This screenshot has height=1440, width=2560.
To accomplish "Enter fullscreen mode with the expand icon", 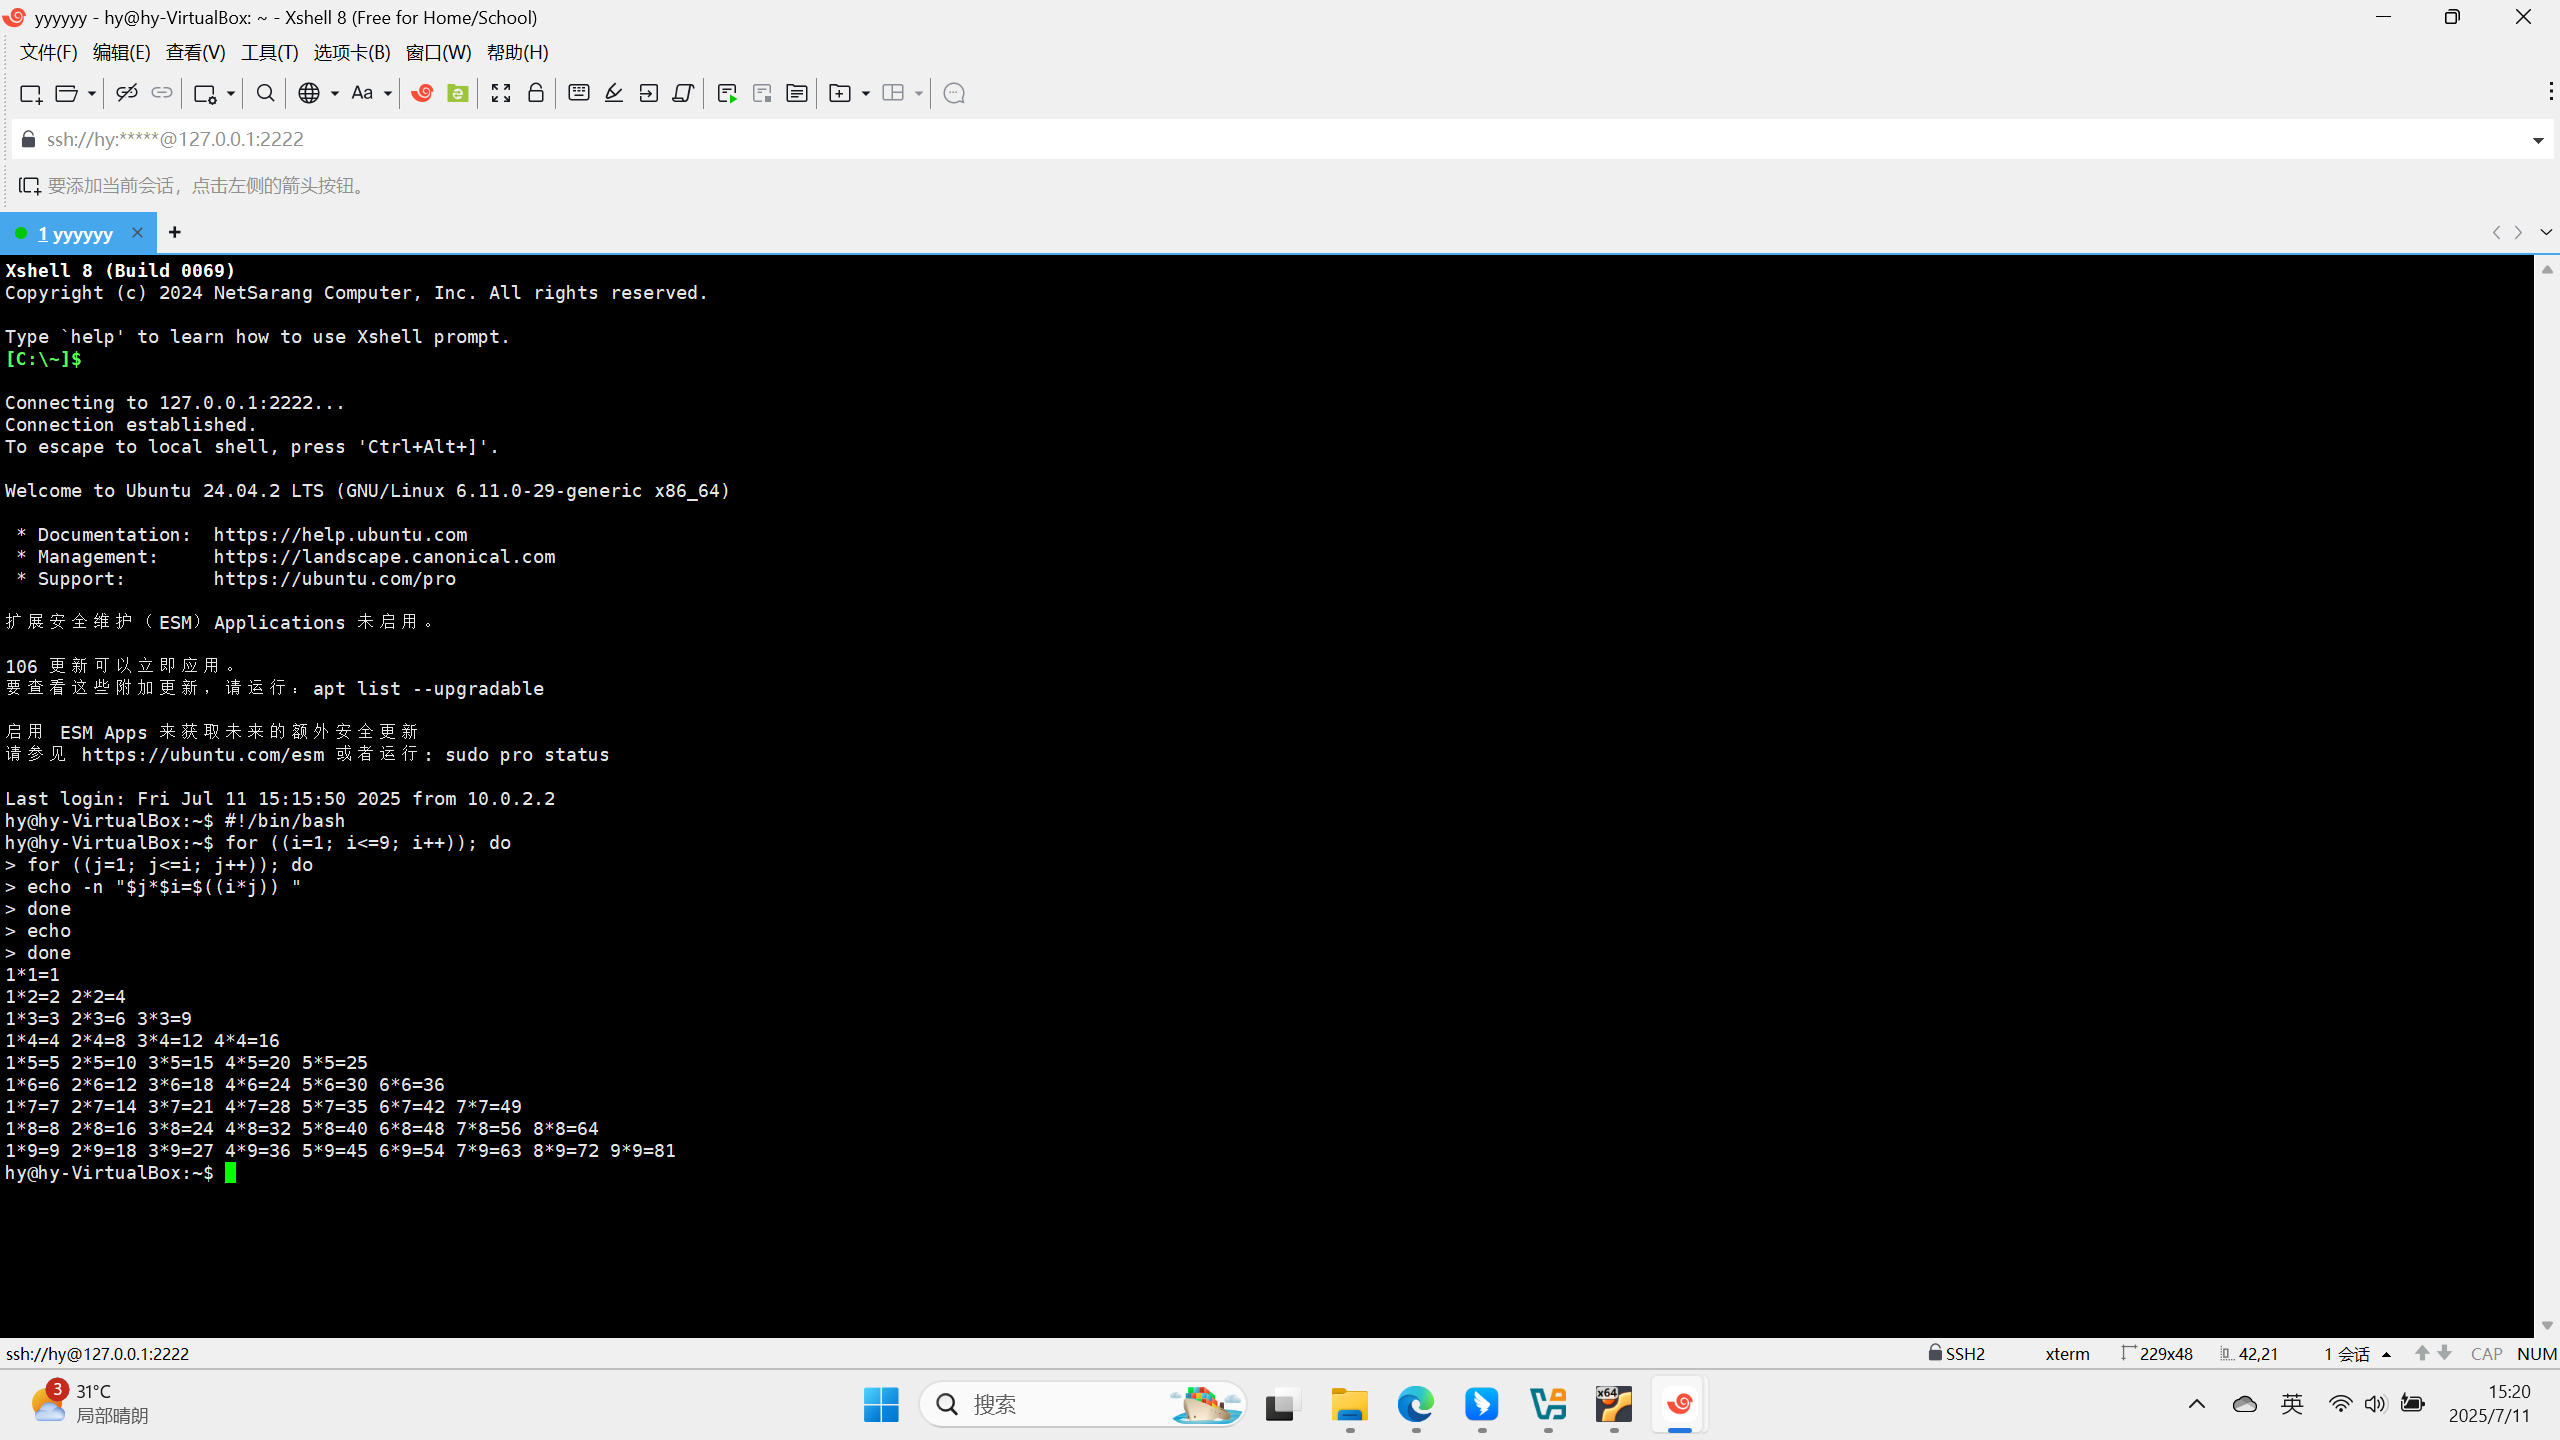I will [x=501, y=93].
